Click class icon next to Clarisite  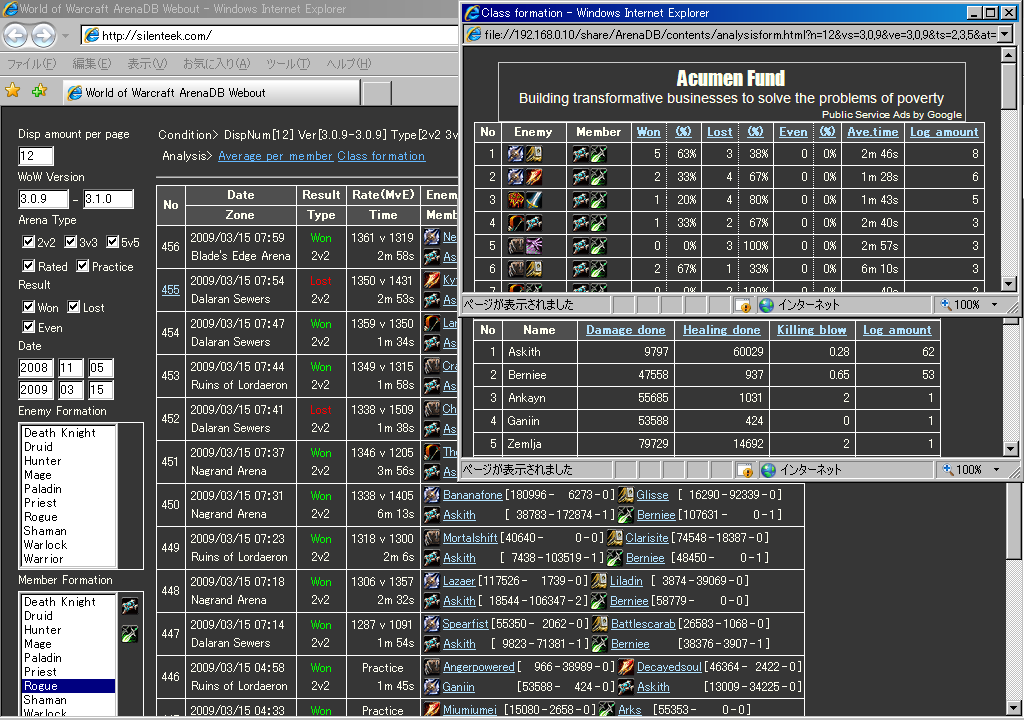pyautogui.click(x=615, y=538)
